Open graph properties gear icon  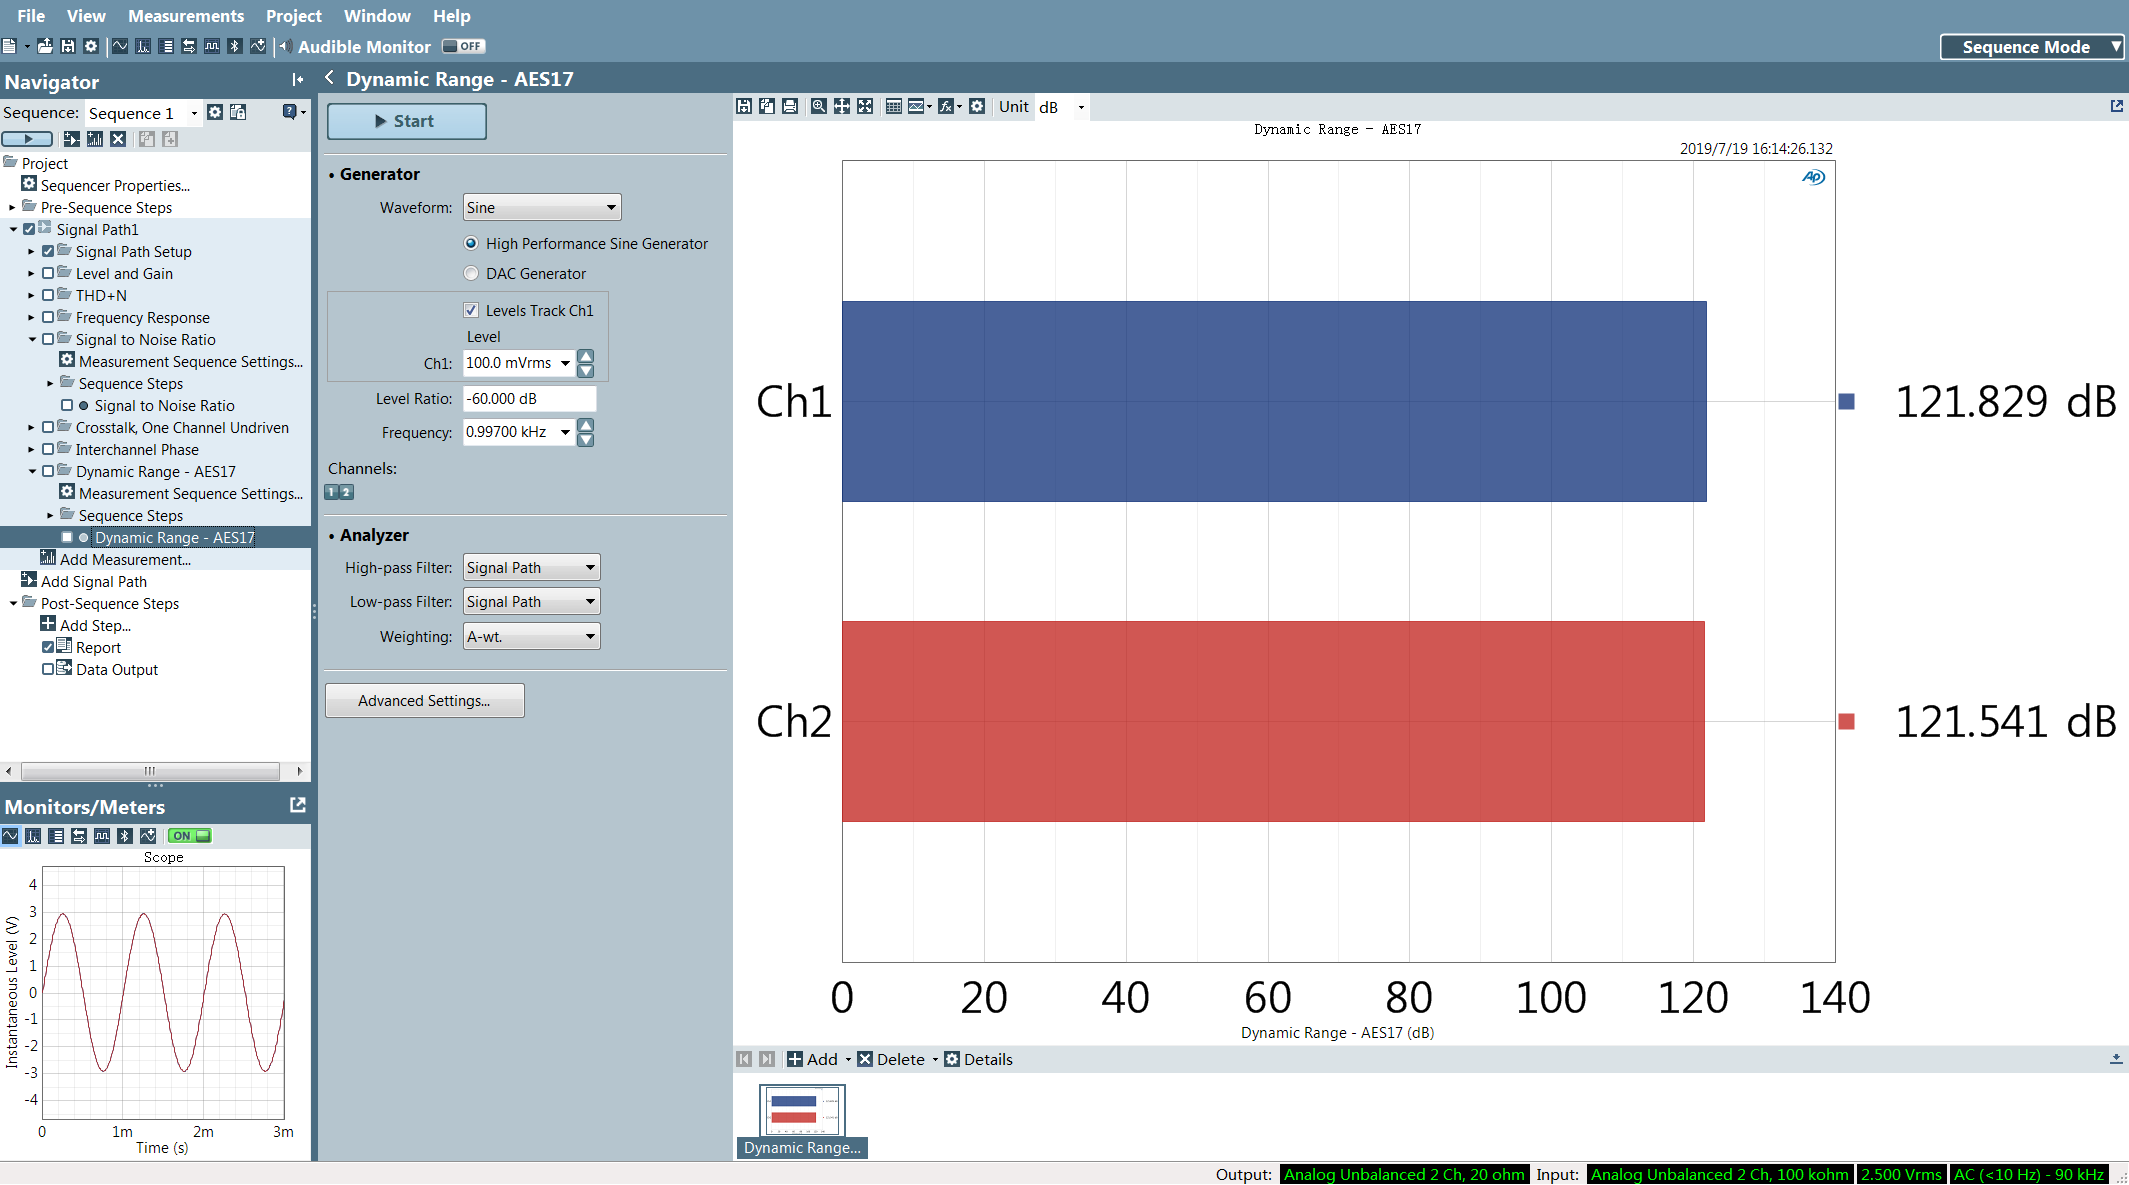977,107
